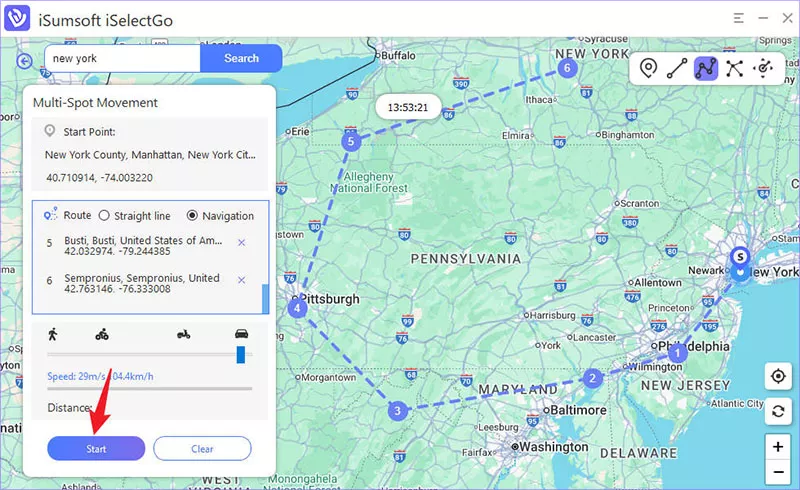Image resolution: width=800 pixels, height=490 pixels.
Task: Center the map on current location
Action: [x=777, y=376]
